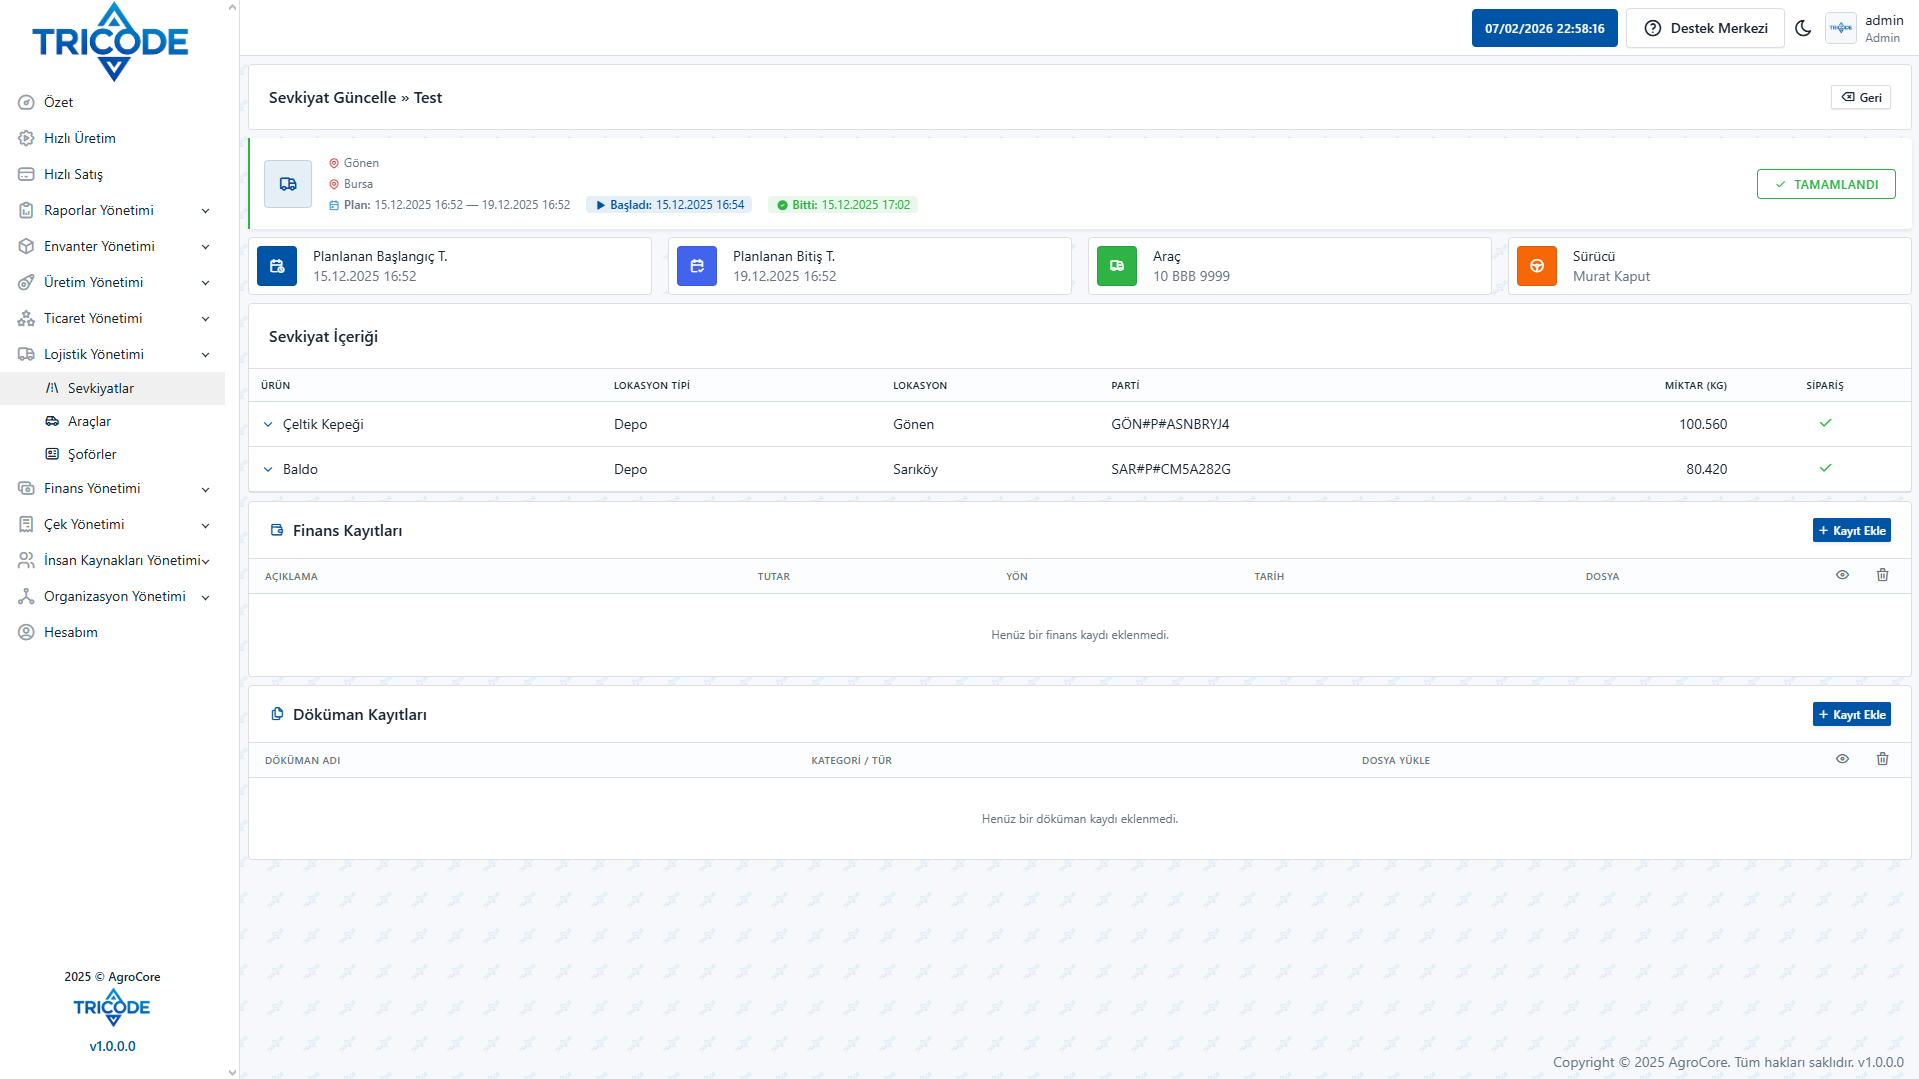Image resolution: width=1919 pixels, height=1079 pixels.
Task: Open Araçlar in the sidebar
Action: point(89,422)
